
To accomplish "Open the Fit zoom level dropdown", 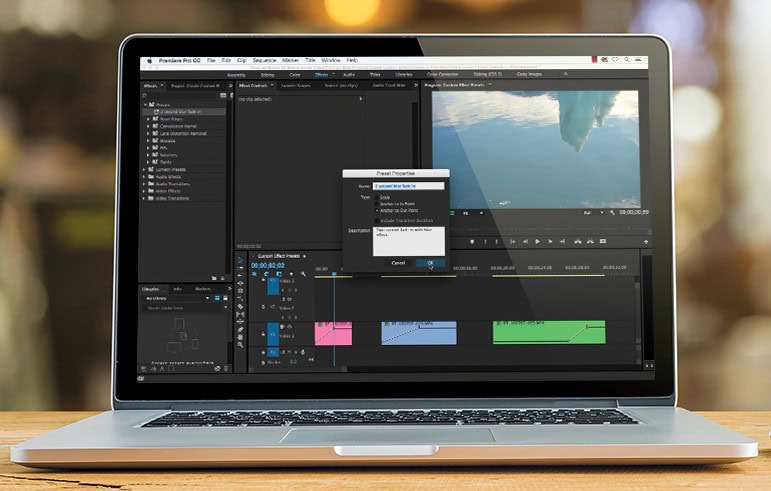I will (472, 213).
